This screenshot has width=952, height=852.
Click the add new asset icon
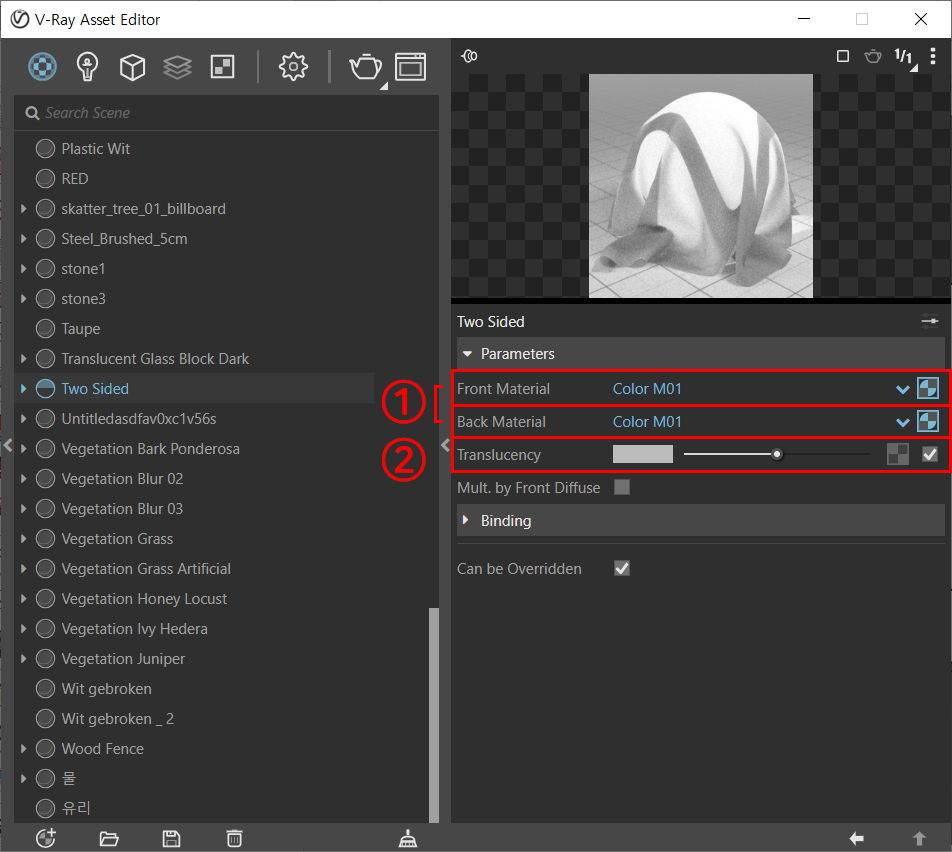[46, 838]
